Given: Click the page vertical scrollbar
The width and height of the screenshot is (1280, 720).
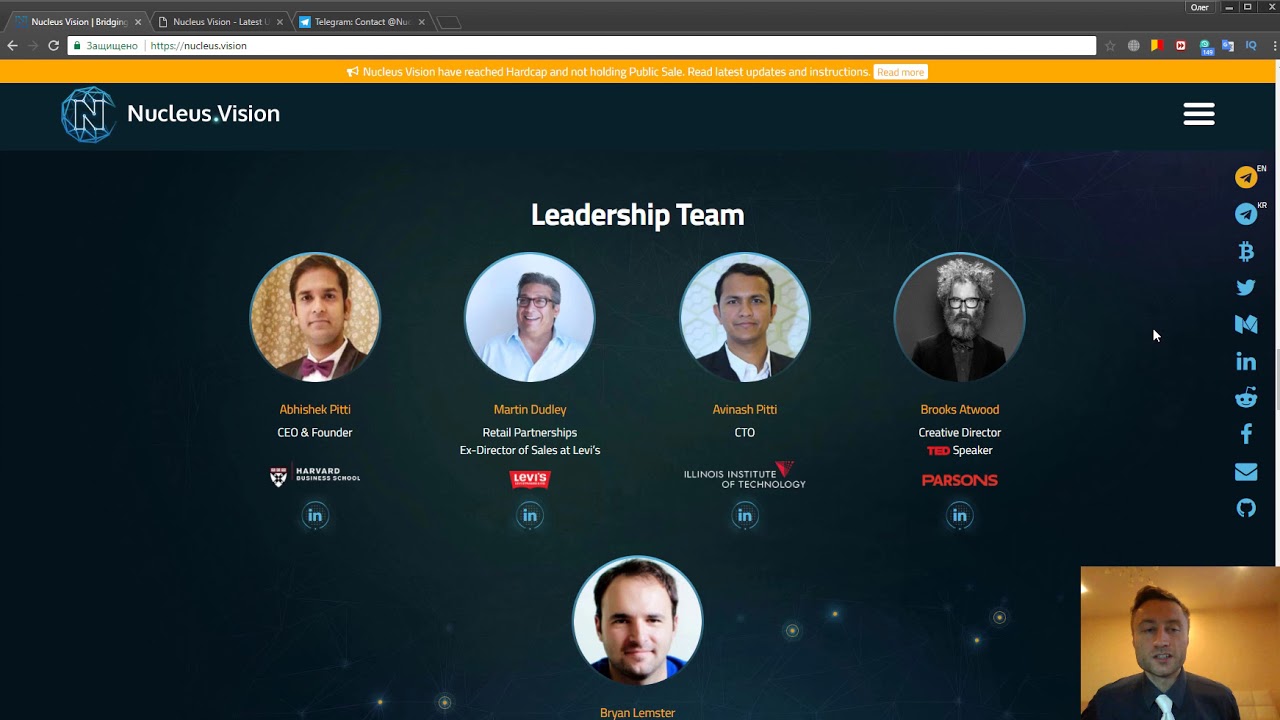Looking at the screenshot, I should point(1277,380).
